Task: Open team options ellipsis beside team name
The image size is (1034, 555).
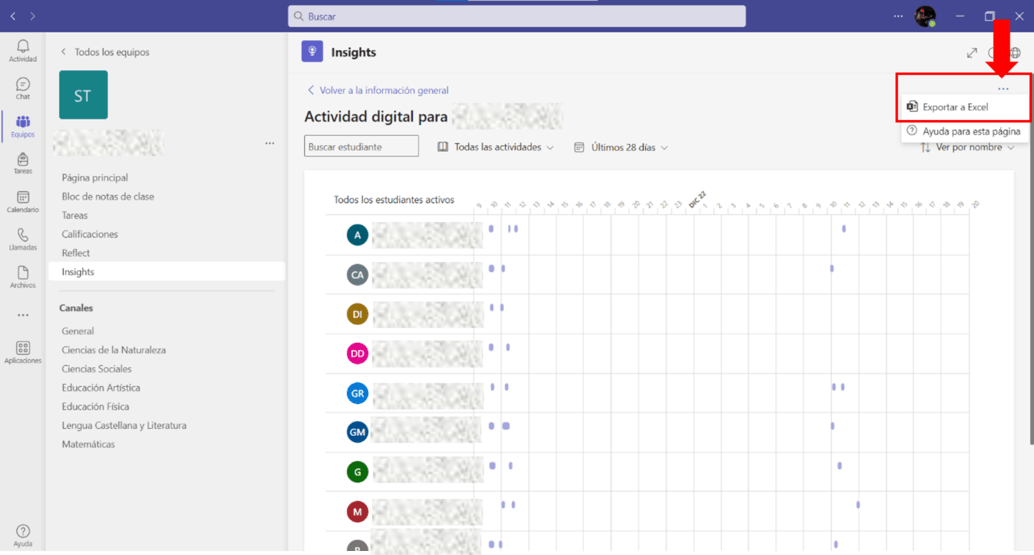Action: 270,143
